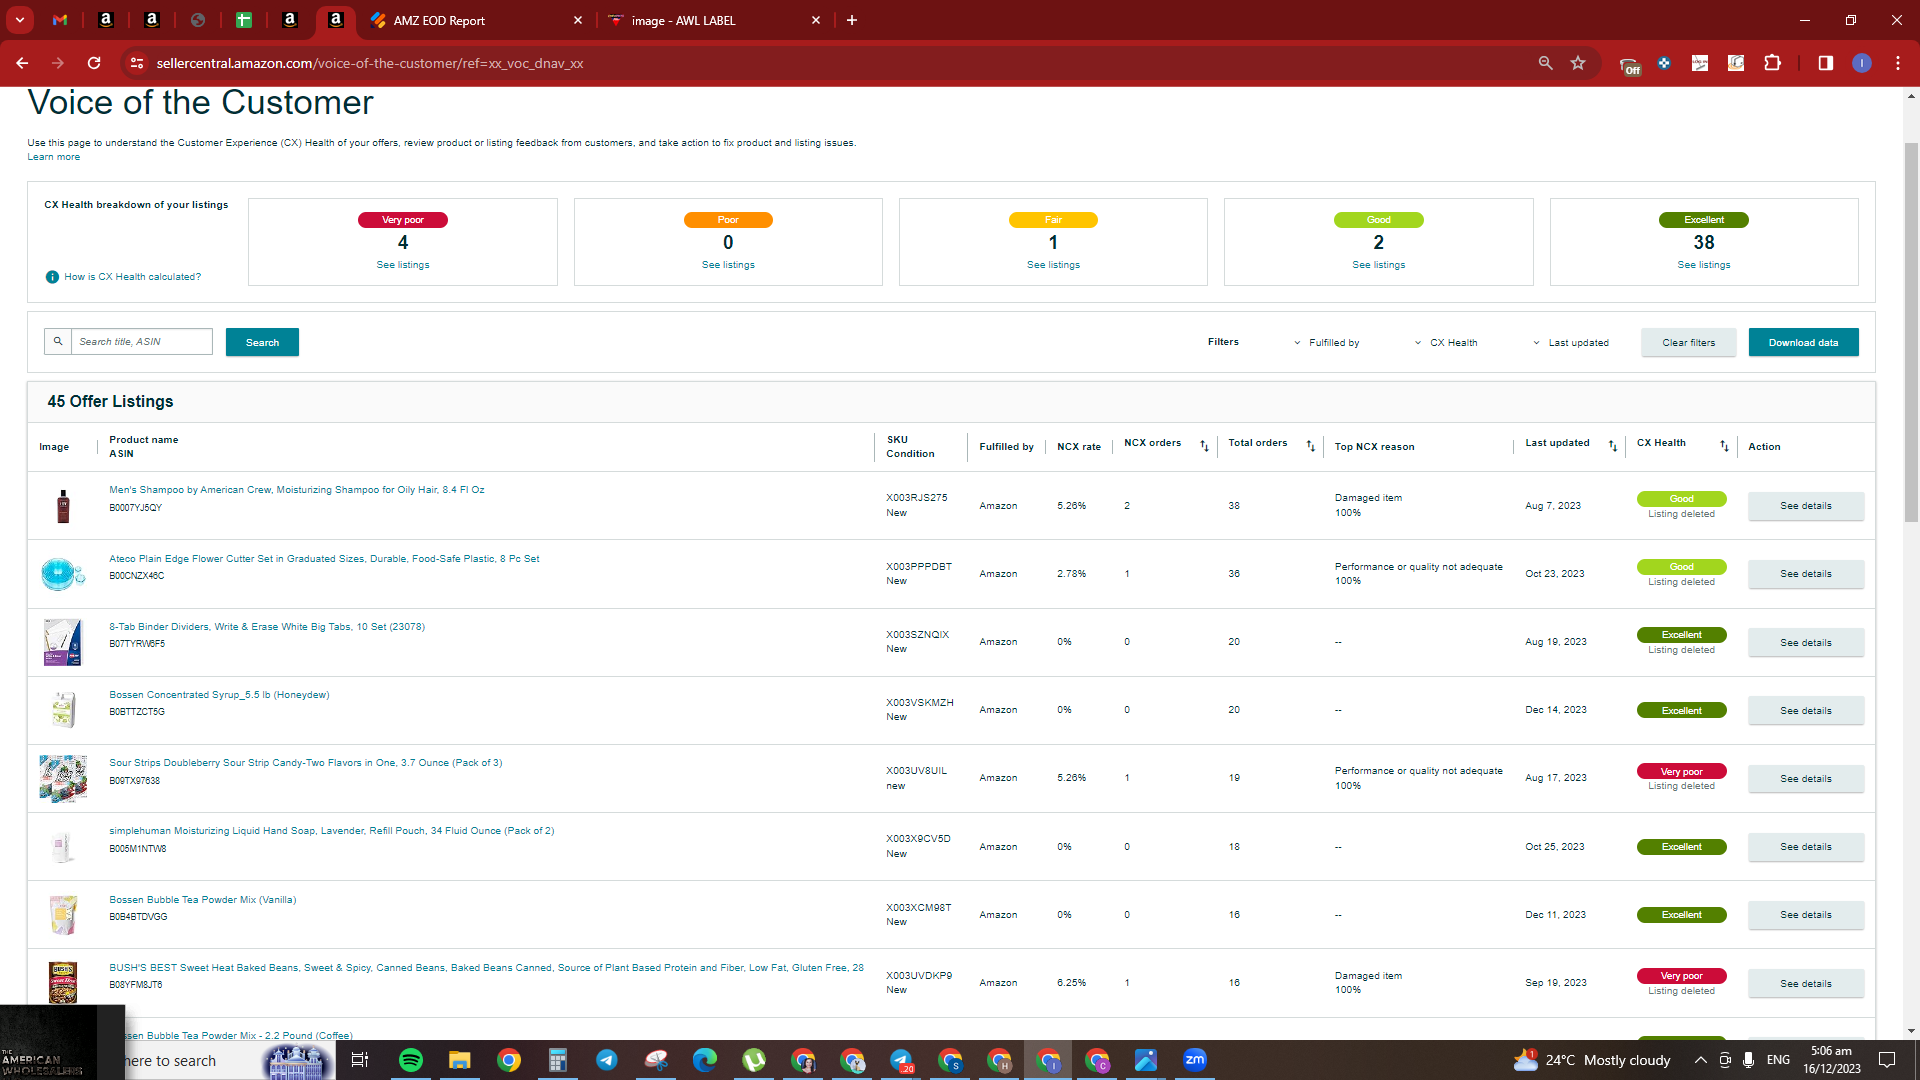This screenshot has height=1080, width=1920.
Task: Close the image - AWL LABEL tab
Action: pyautogui.click(x=816, y=20)
